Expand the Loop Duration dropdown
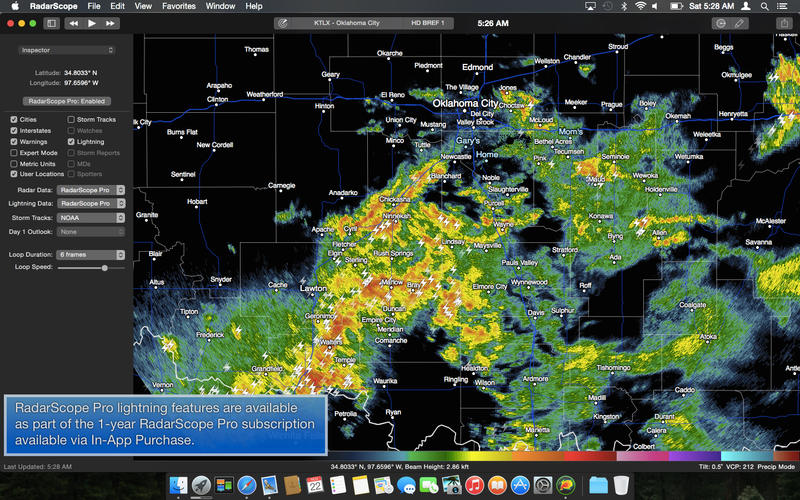The width and height of the screenshot is (800, 500). [x=91, y=254]
